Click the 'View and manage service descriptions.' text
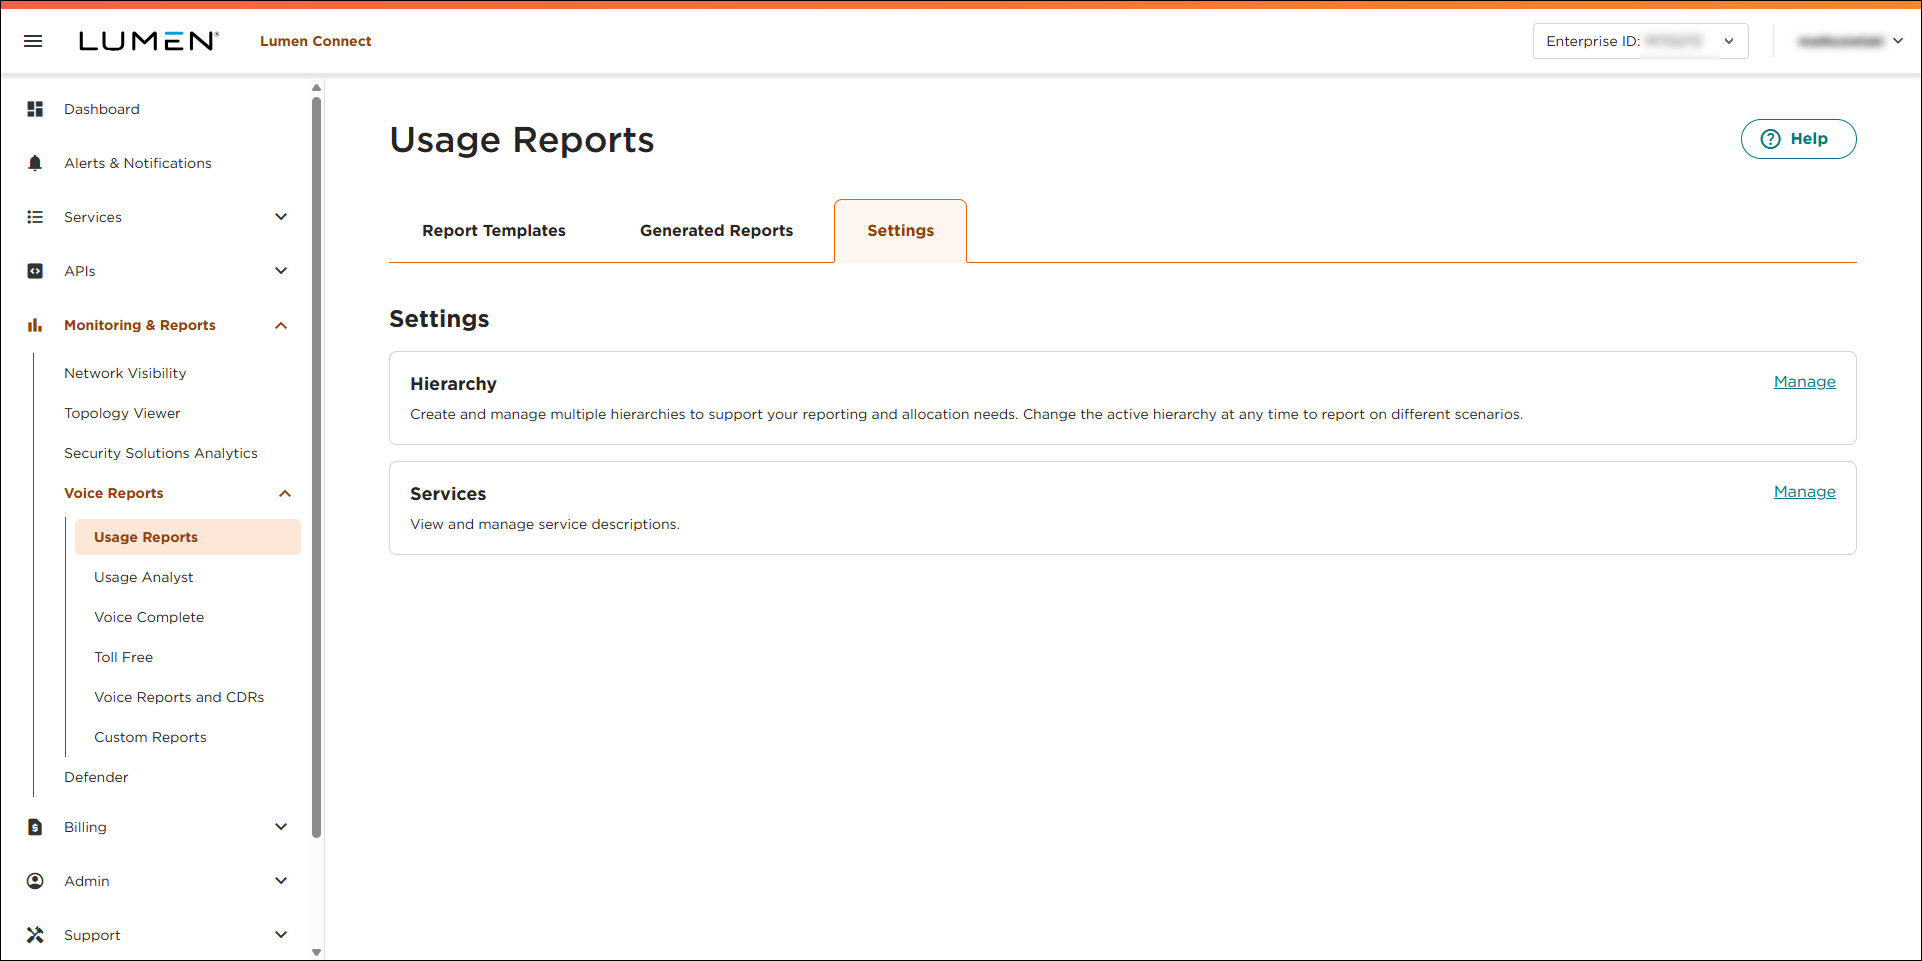1922x961 pixels. point(545,524)
